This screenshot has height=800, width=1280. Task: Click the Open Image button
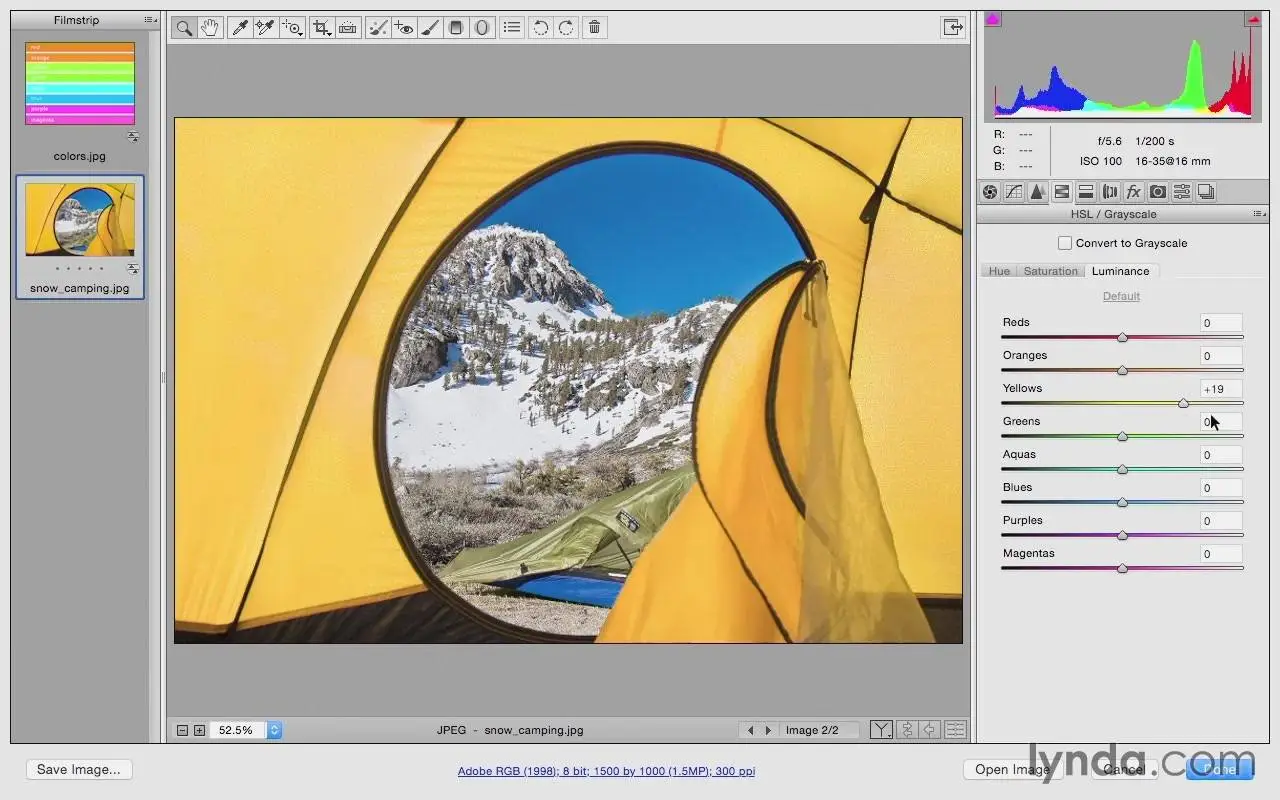(x=1013, y=769)
